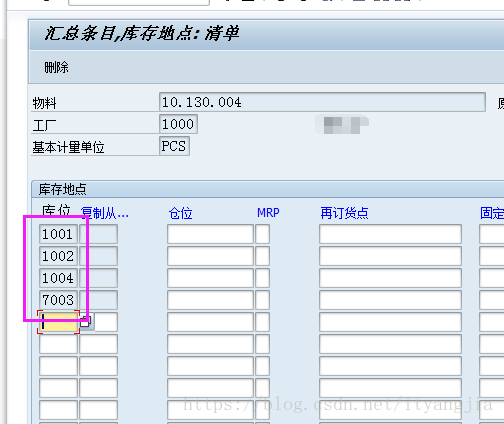This screenshot has width=504, height=424.
Task: Click 再订货点 field in row 1002
Action: pyautogui.click(x=390, y=256)
